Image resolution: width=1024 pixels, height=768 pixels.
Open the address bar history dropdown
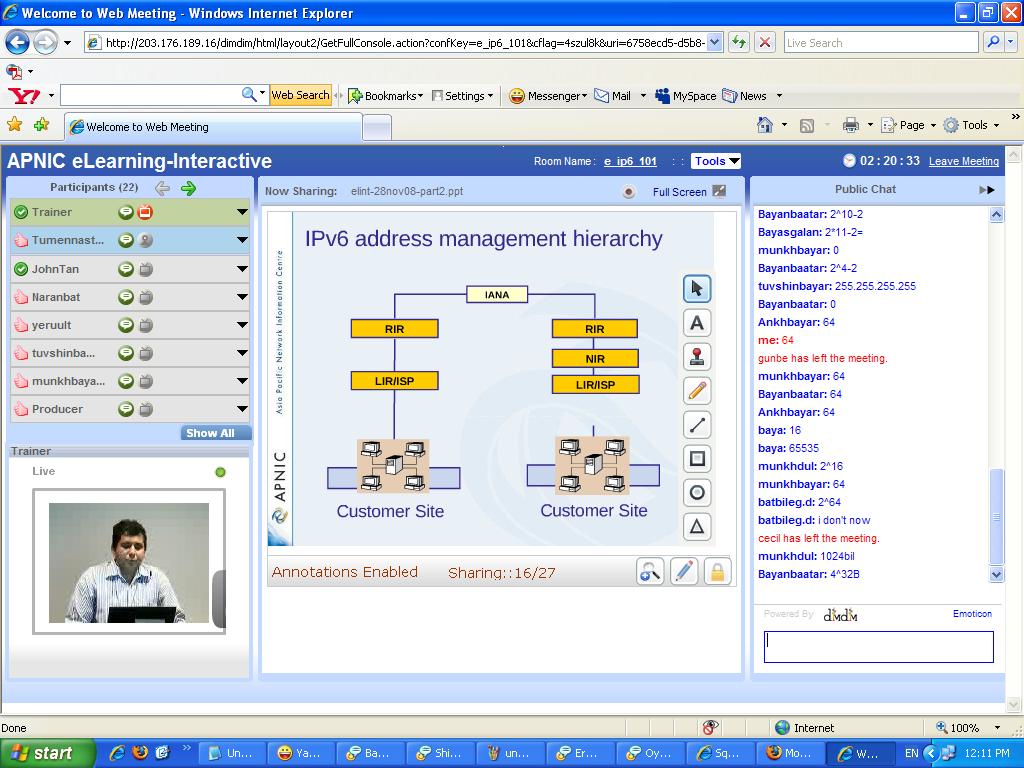point(714,43)
